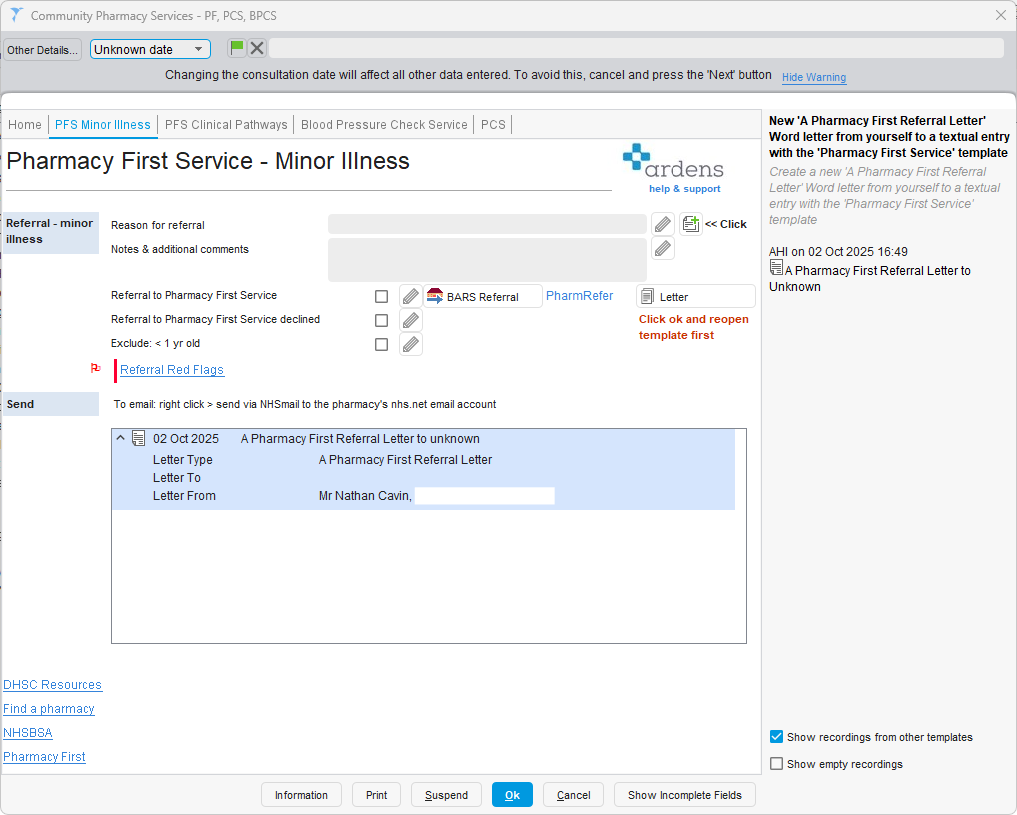
Task: Tick Referral to Pharmacy First Service declined checkbox
Action: (x=381, y=320)
